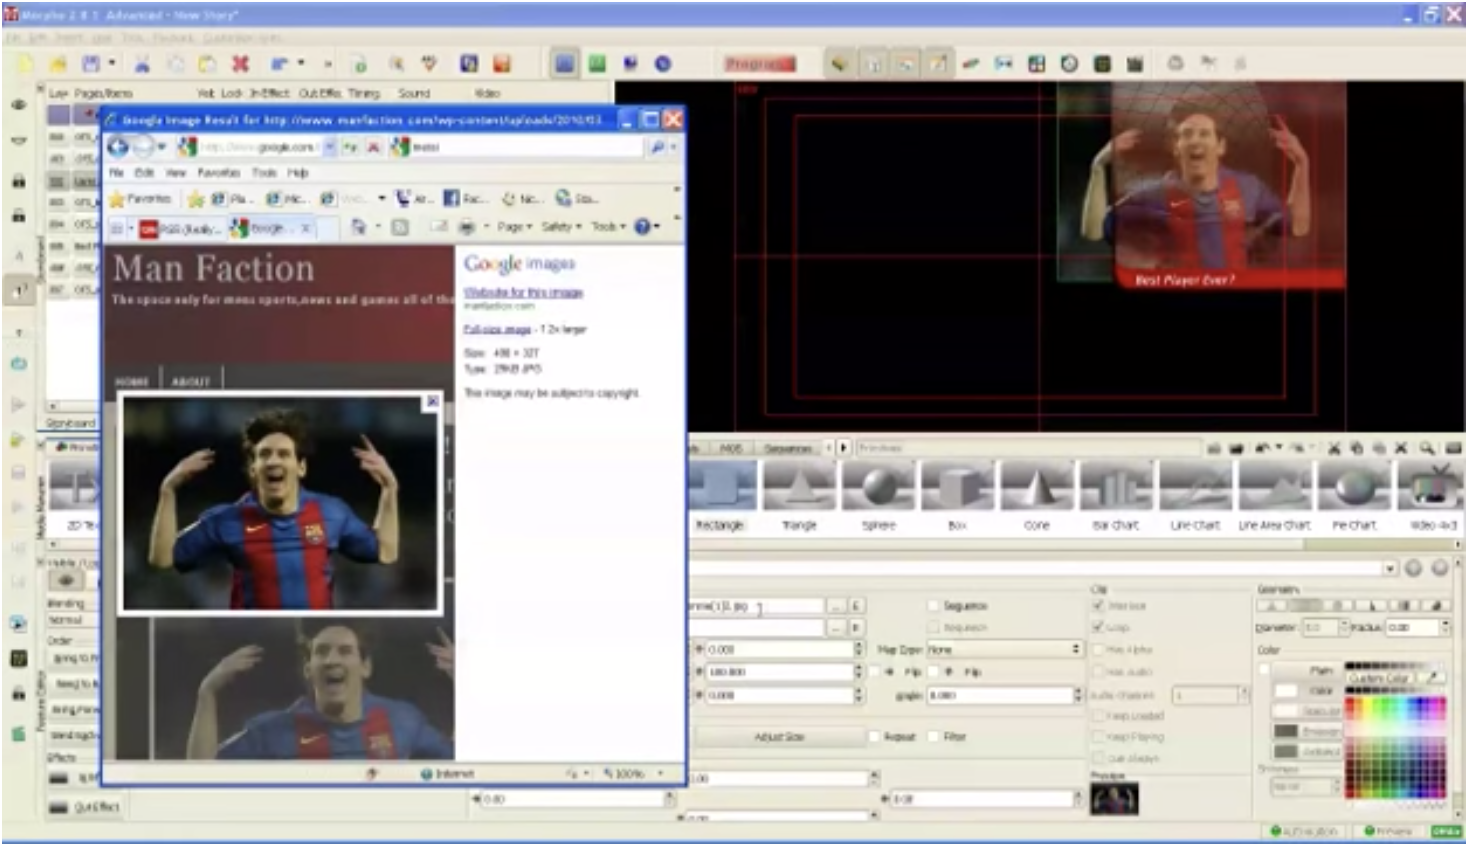Click the Undo arrow icon in toolbar

pos(281,64)
